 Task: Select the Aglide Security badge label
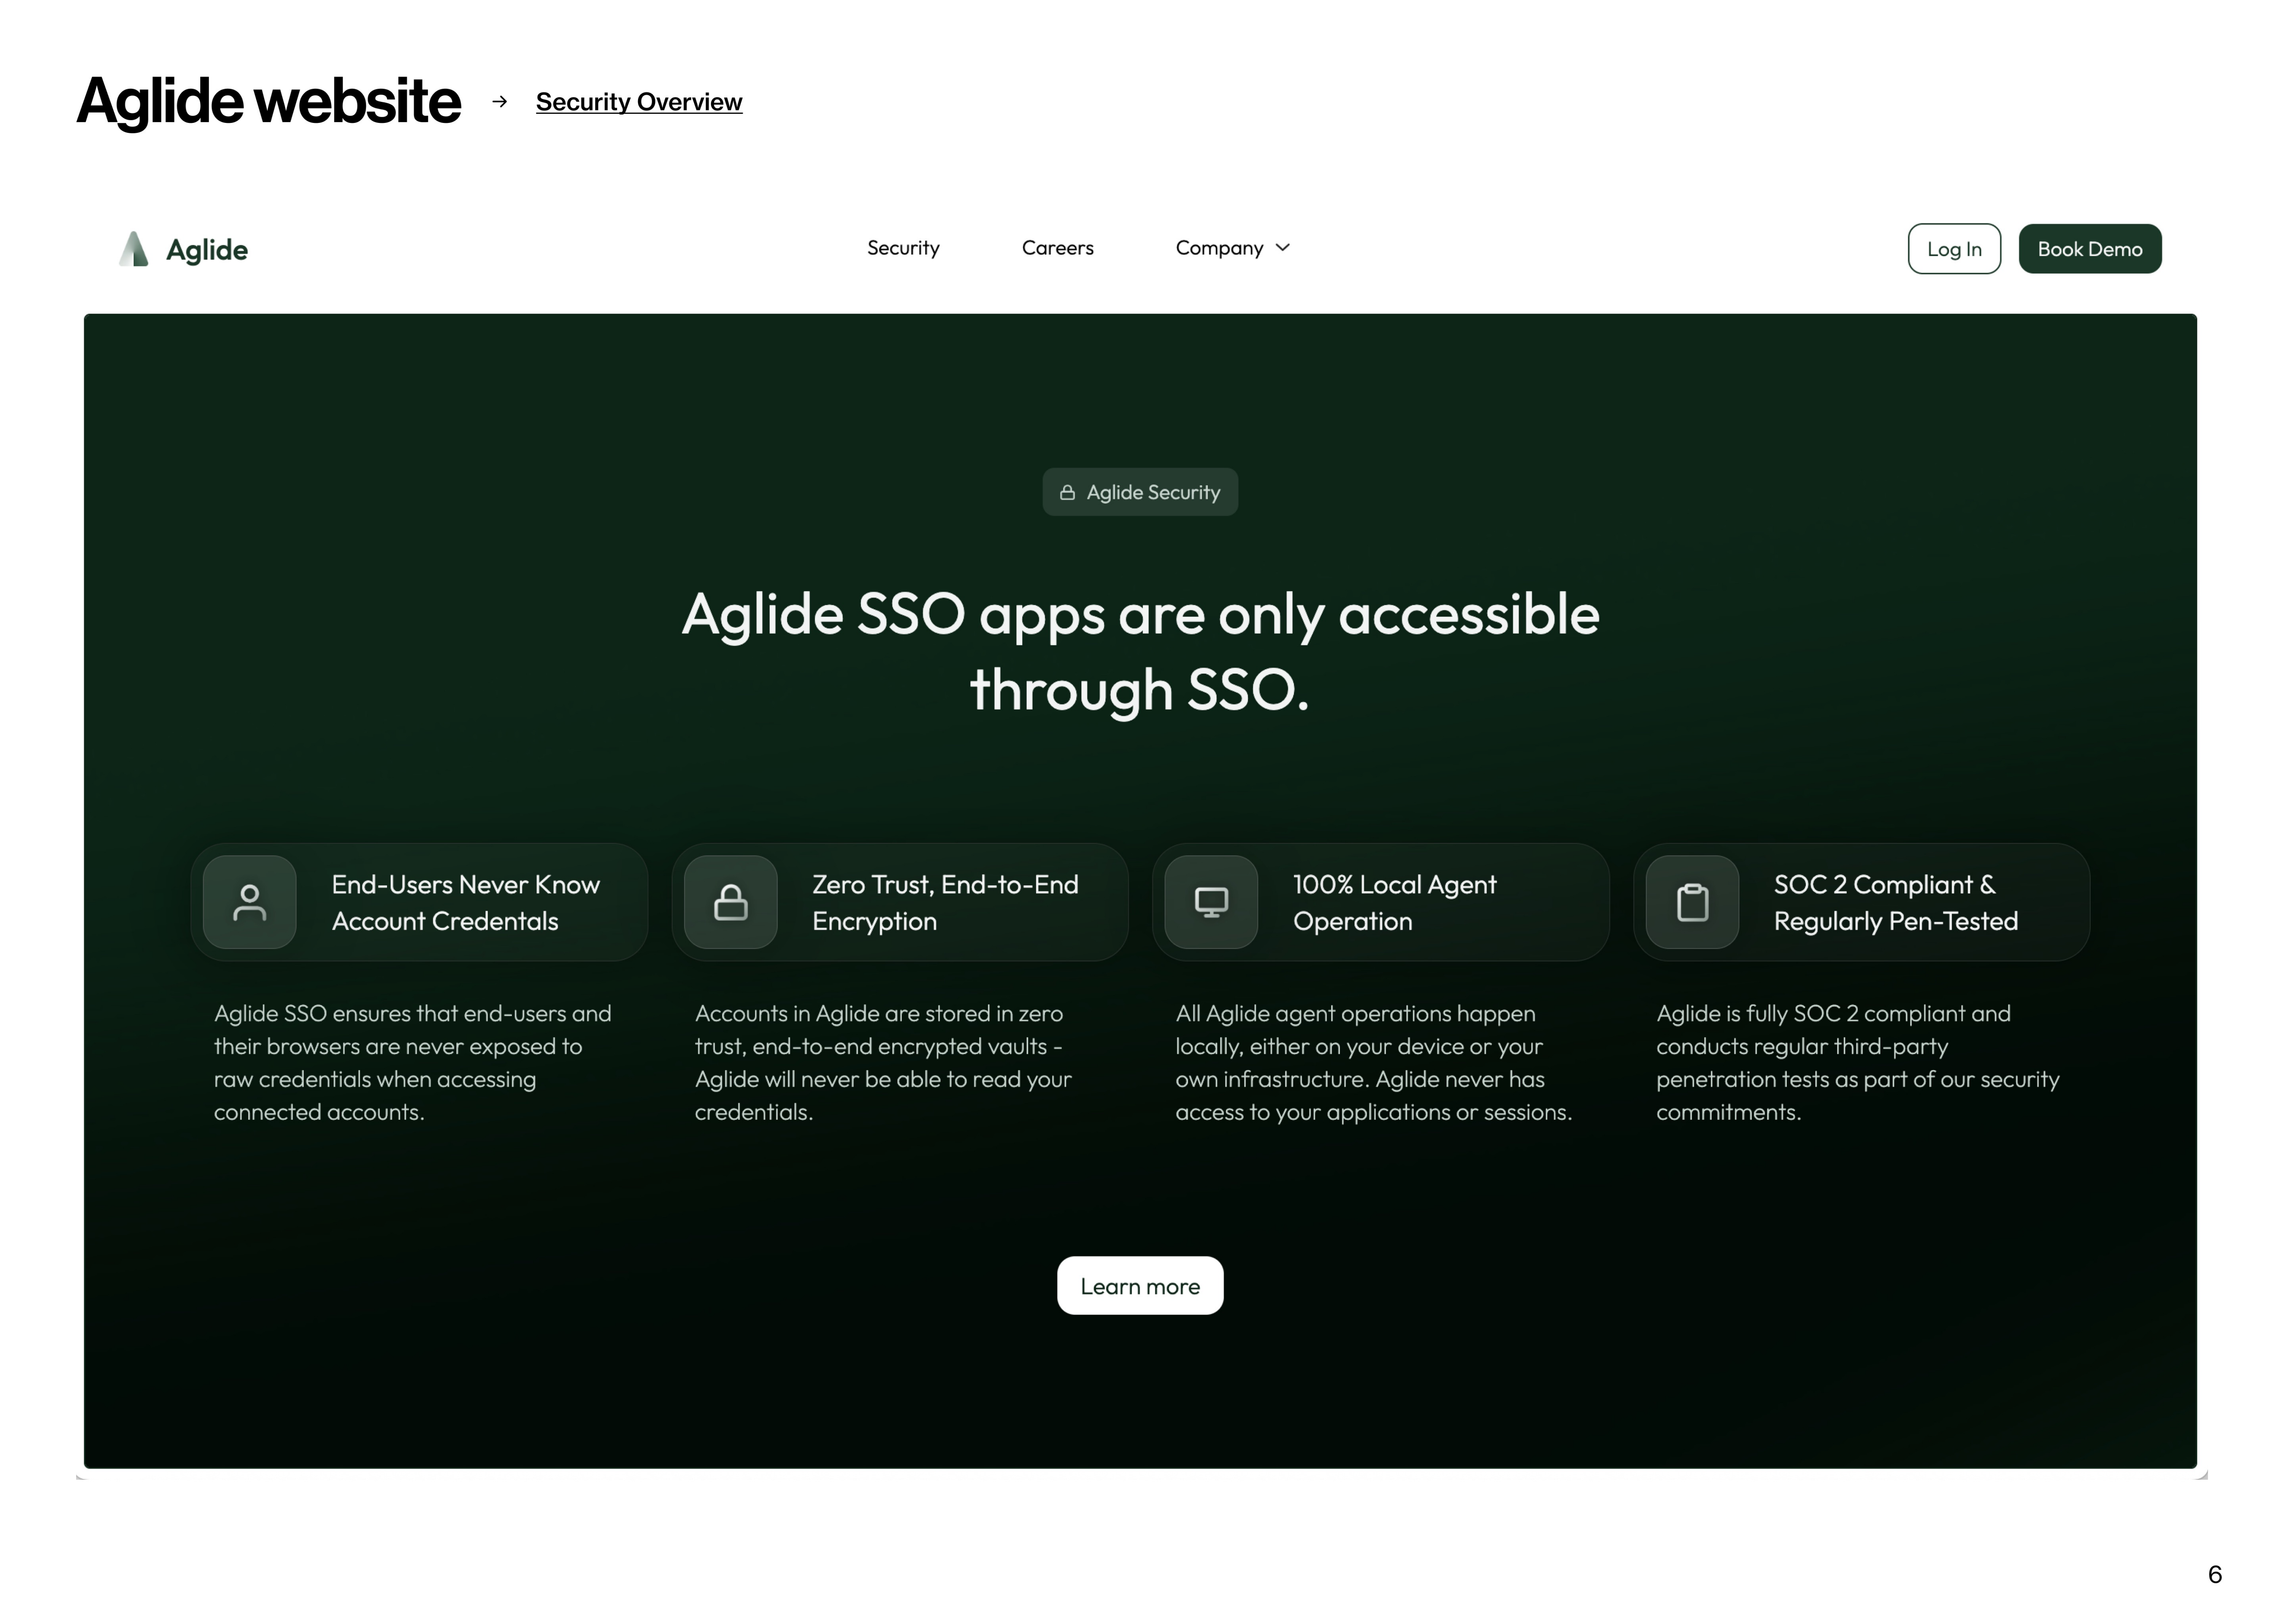[1153, 493]
